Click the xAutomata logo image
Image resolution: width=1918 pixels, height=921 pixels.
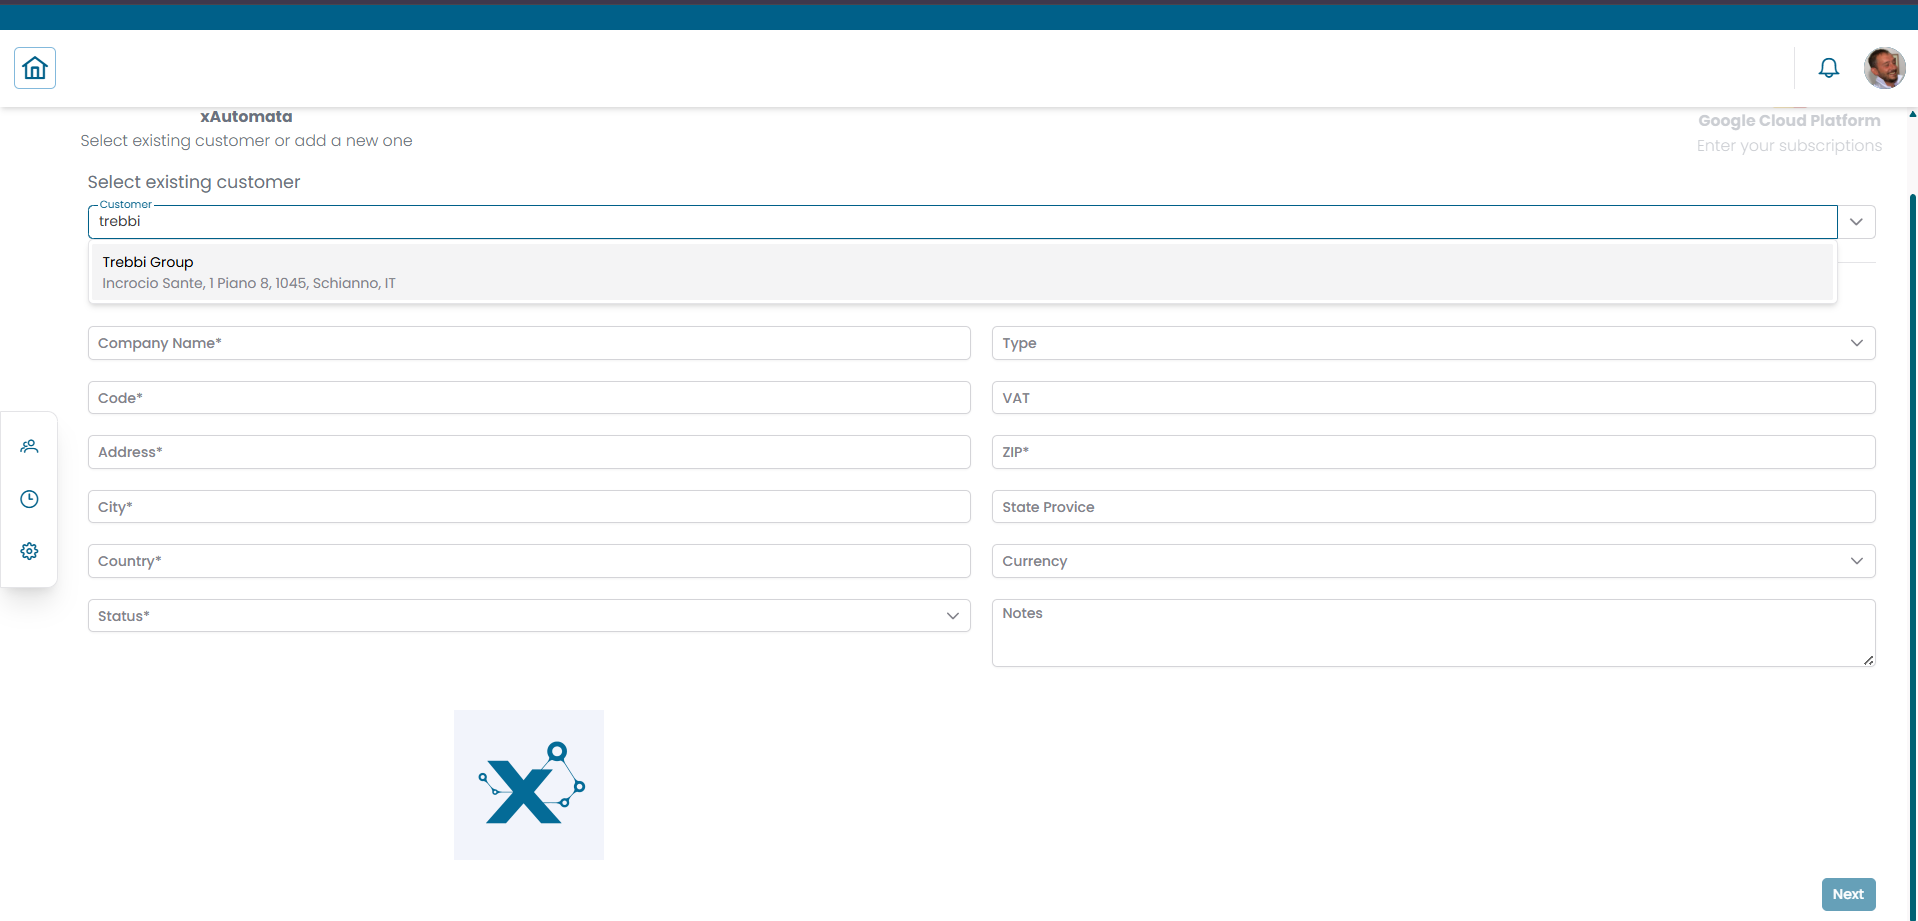click(x=528, y=785)
